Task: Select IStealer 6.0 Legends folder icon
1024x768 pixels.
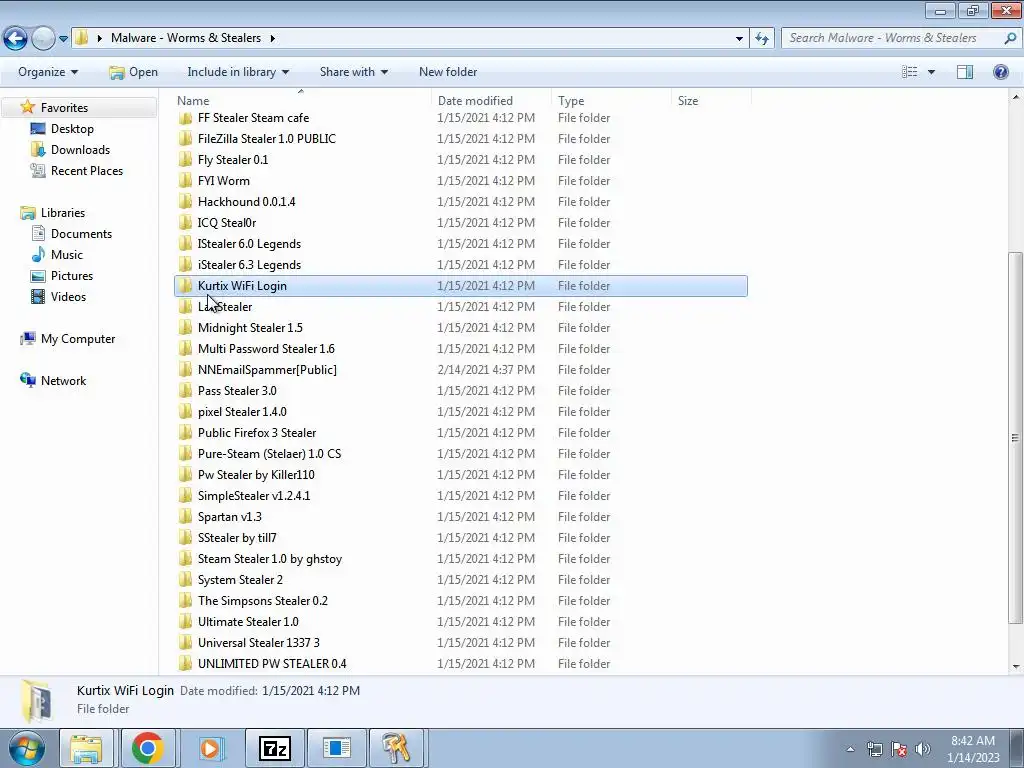Action: pyautogui.click(x=185, y=244)
